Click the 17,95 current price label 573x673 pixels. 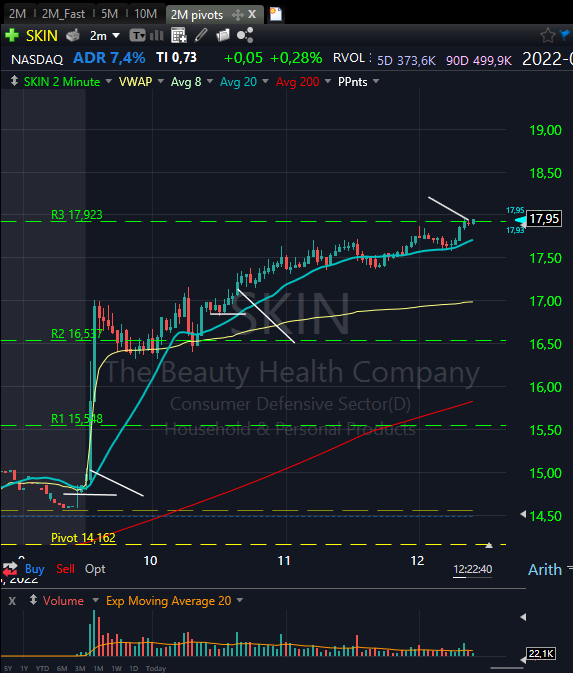pyautogui.click(x=544, y=219)
